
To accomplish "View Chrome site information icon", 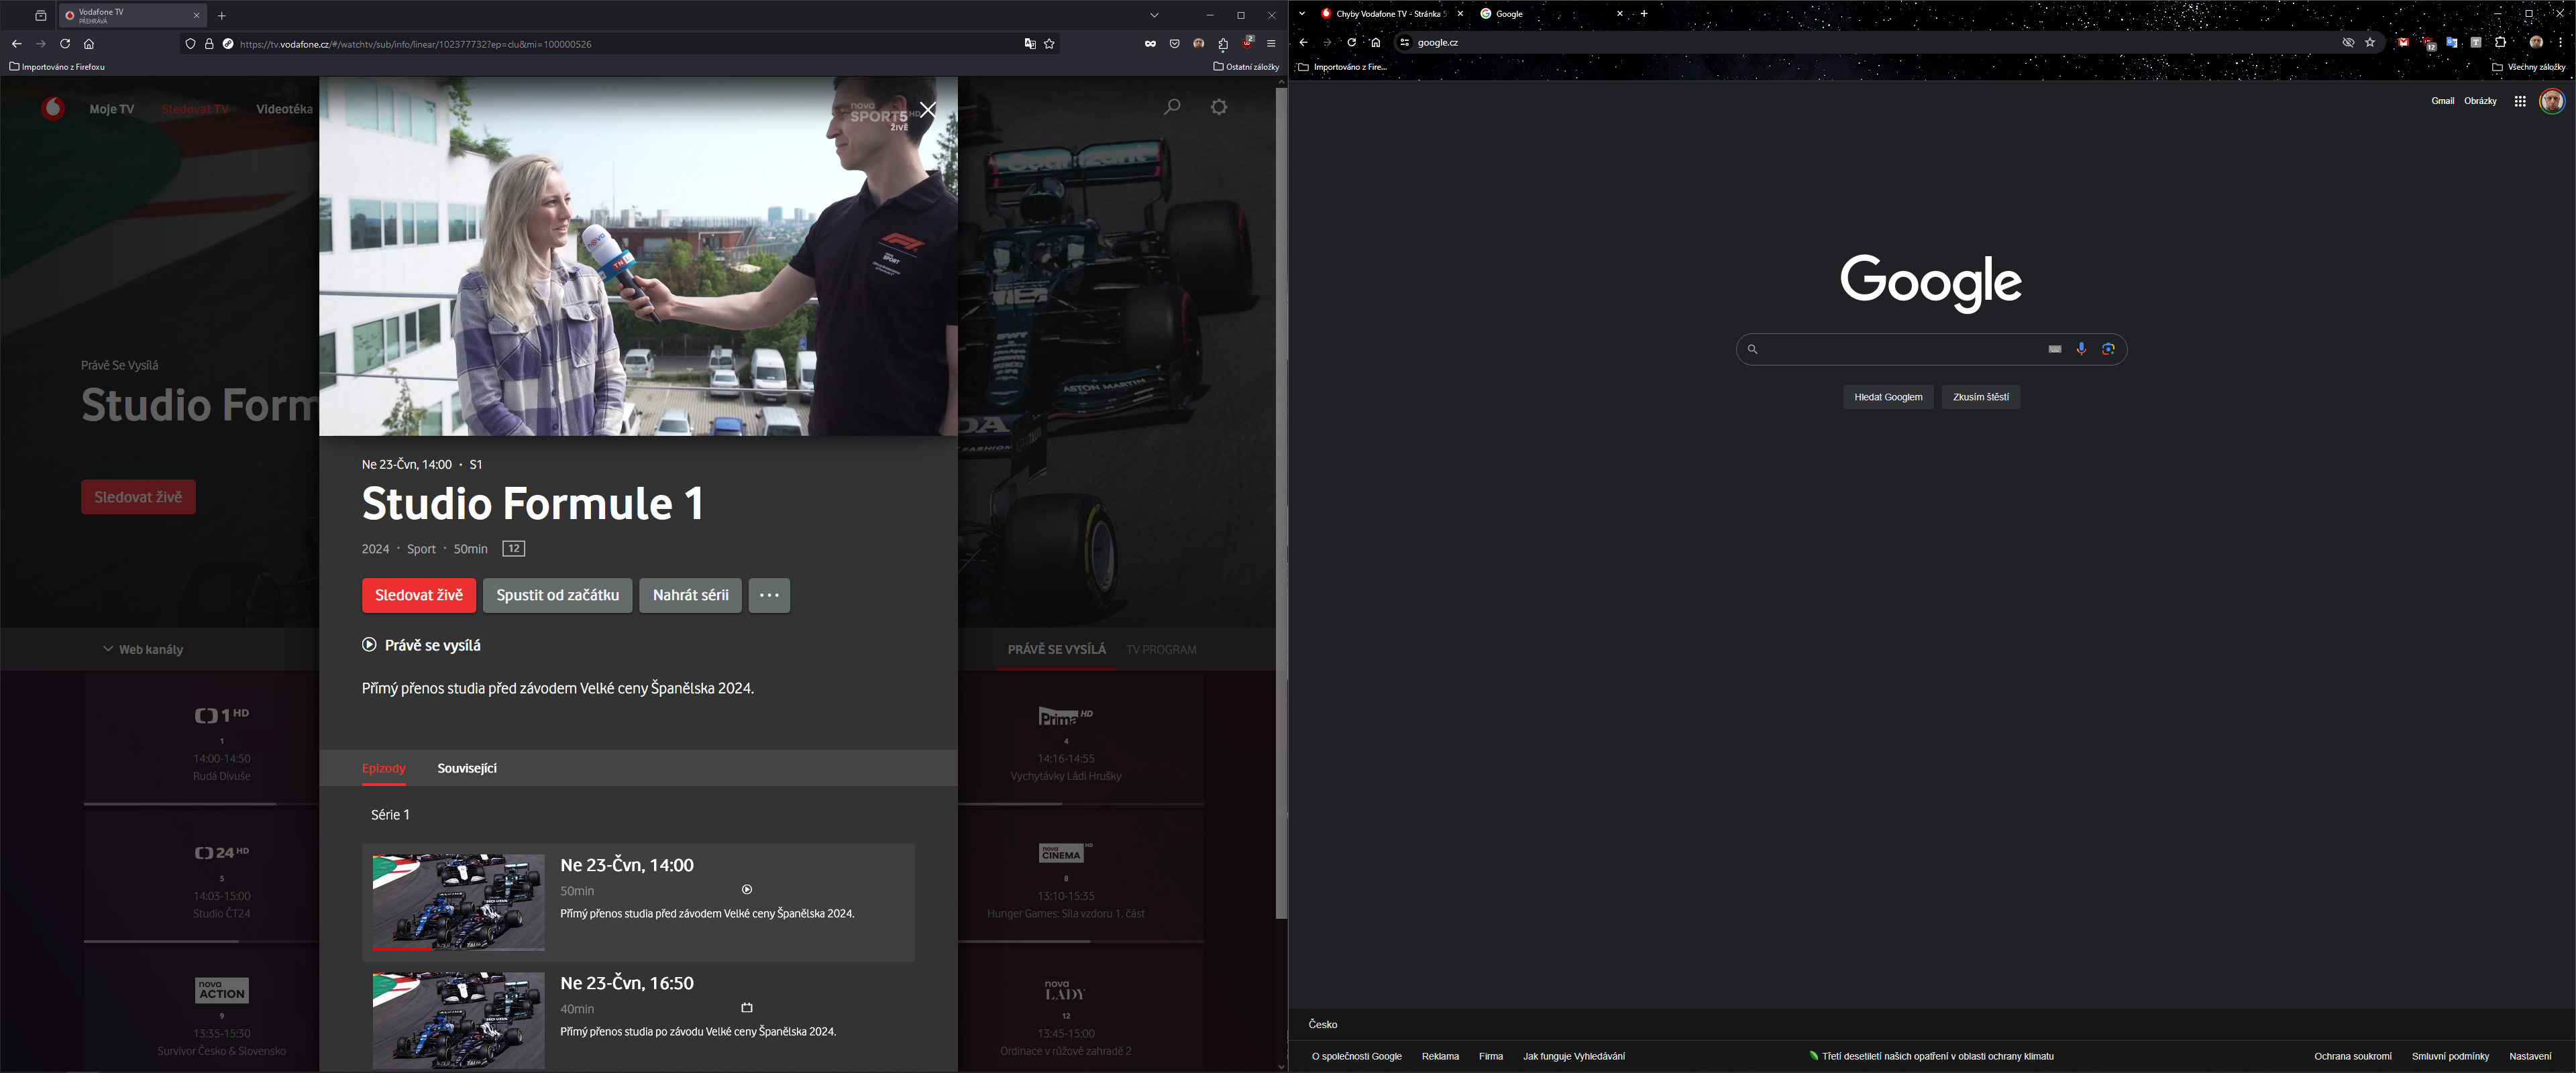I will tap(1404, 42).
